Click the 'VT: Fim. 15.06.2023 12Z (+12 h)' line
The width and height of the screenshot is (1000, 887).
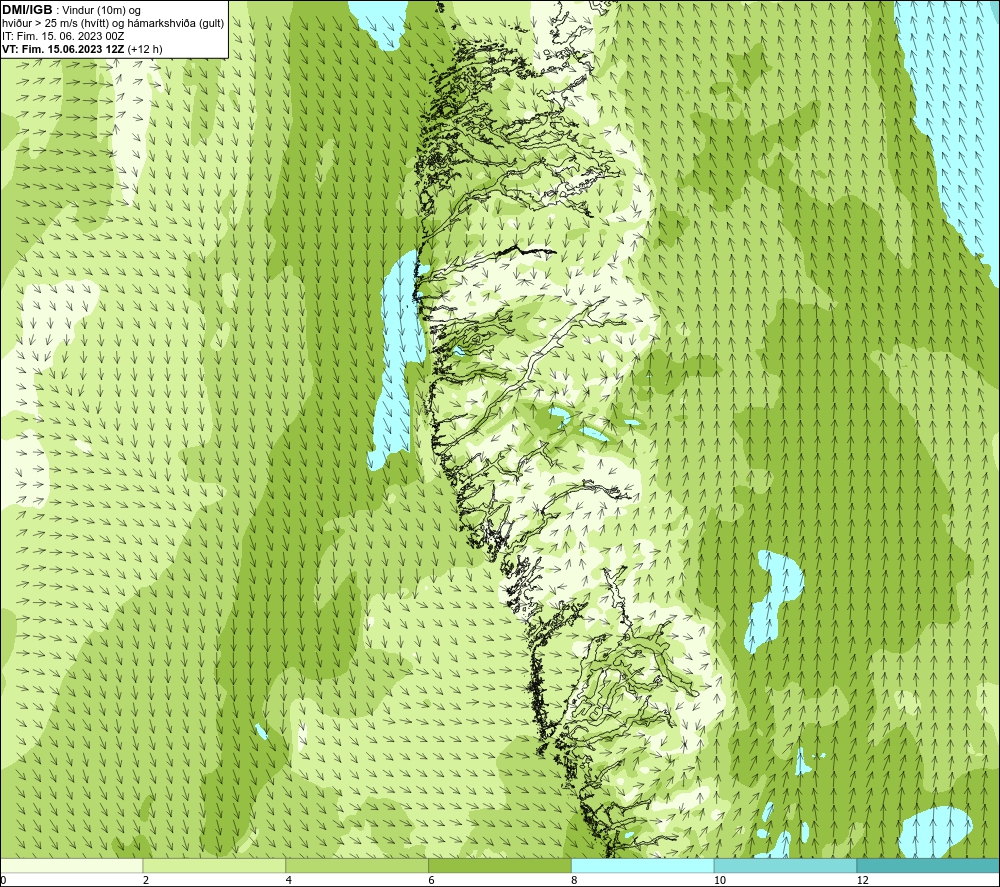[82, 49]
